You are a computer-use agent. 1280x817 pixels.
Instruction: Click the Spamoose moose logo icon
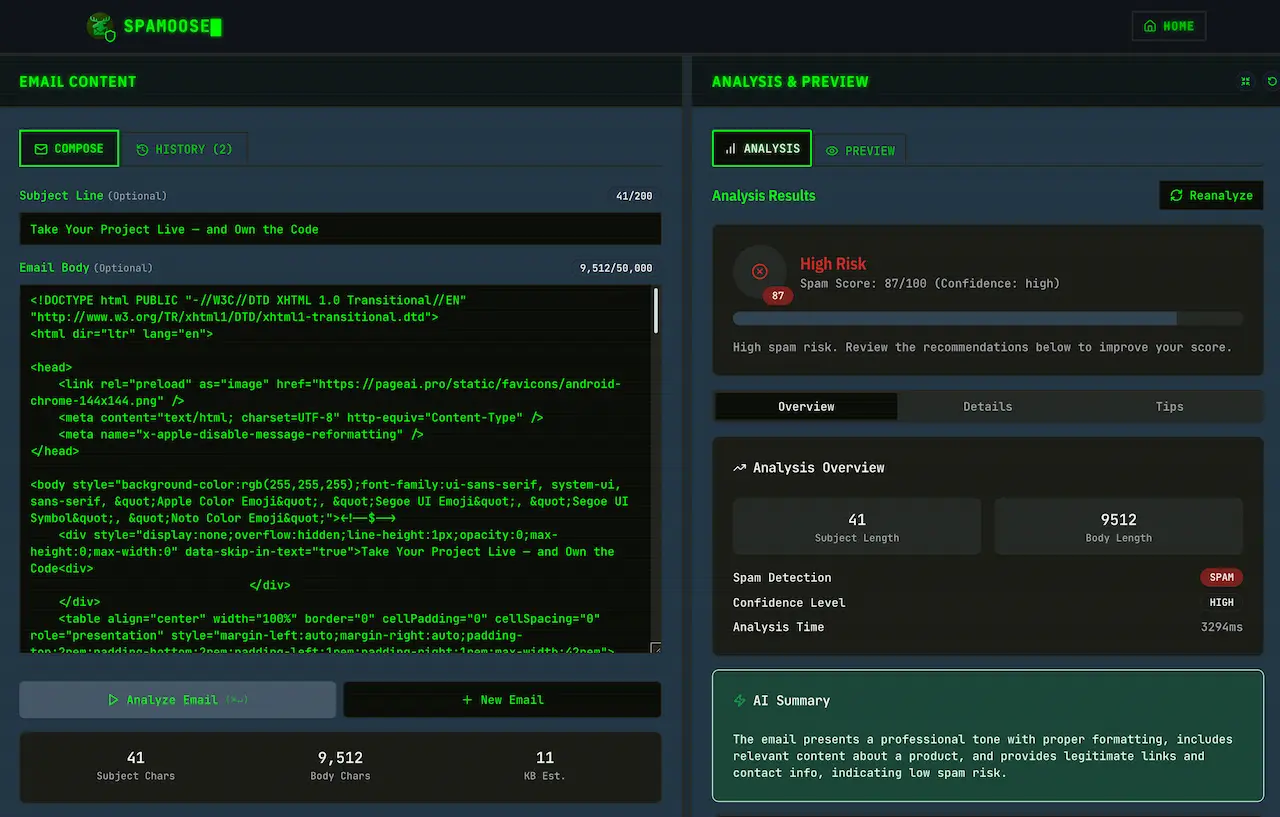pos(101,27)
